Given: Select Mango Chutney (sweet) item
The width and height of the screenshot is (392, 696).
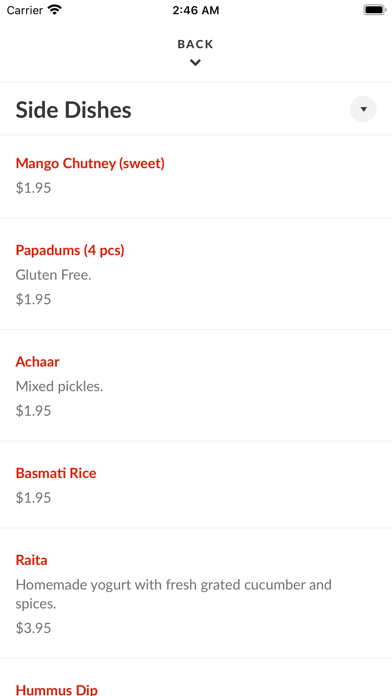Looking at the screenshot, I should click(196, 176).
